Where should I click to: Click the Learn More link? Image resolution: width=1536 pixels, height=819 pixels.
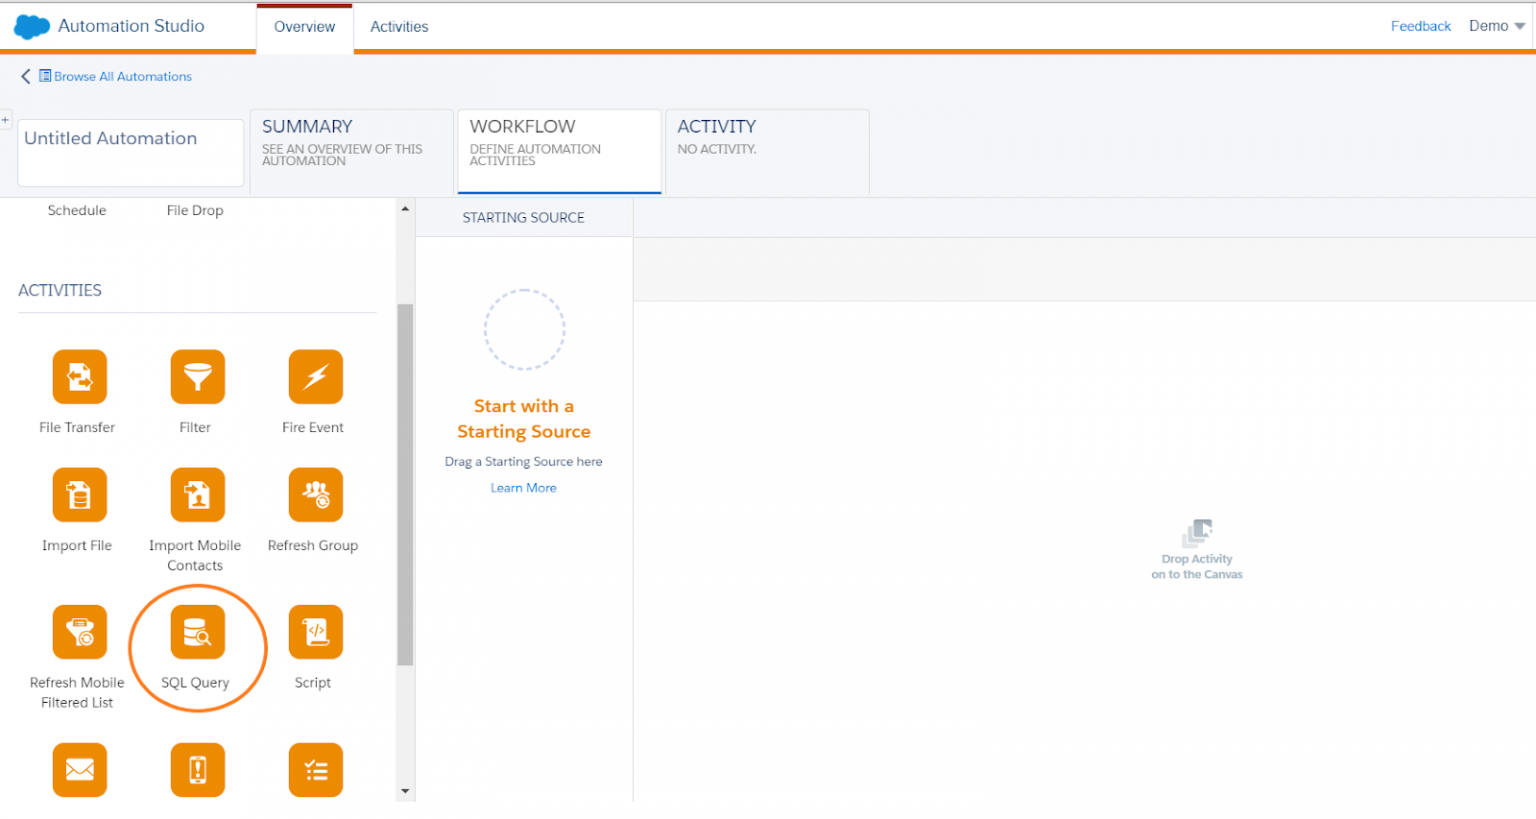pyautogui.click(x=523, y=487)
